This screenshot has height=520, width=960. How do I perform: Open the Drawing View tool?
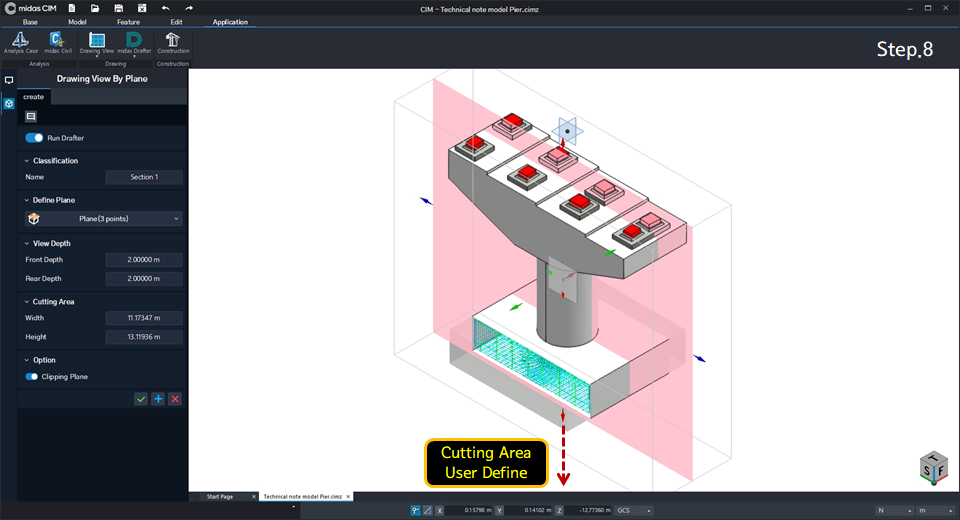(x=97, y=43)
